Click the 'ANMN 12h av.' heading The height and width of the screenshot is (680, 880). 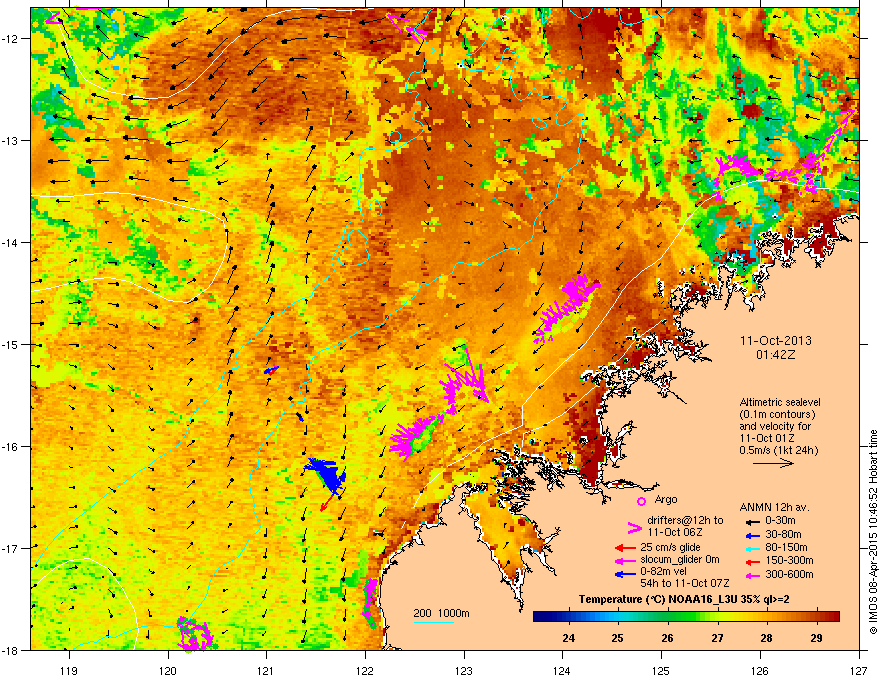click(774, 507)
